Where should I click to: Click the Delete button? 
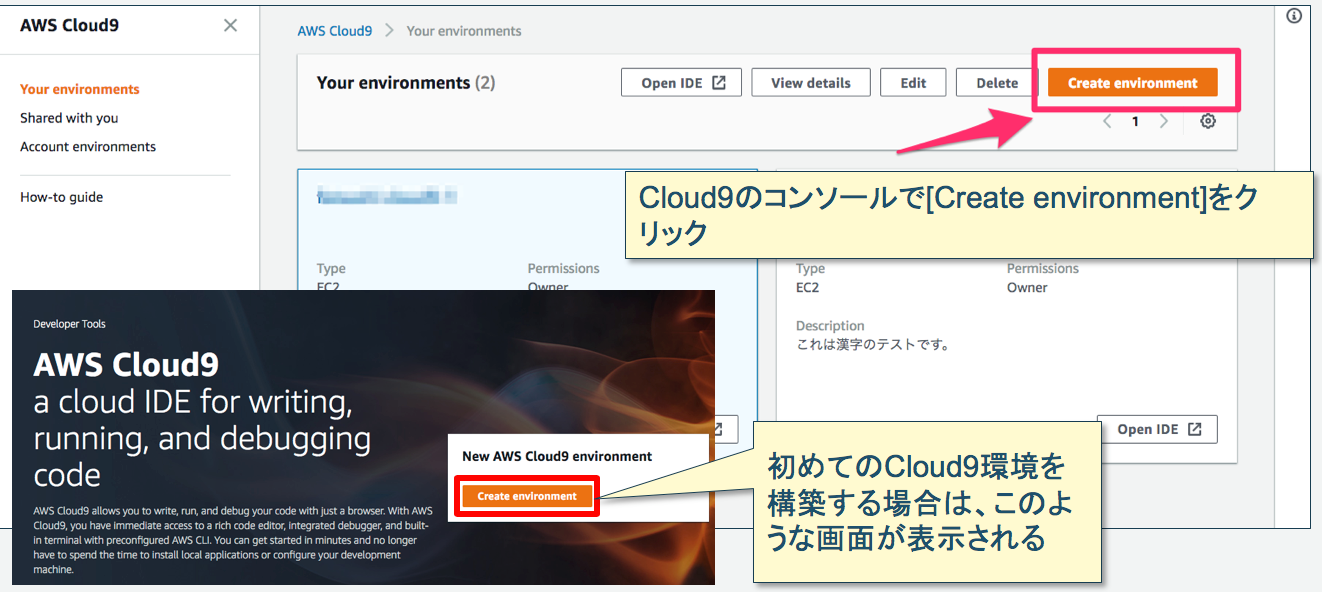pyautogui.click(x=997, y=83)
